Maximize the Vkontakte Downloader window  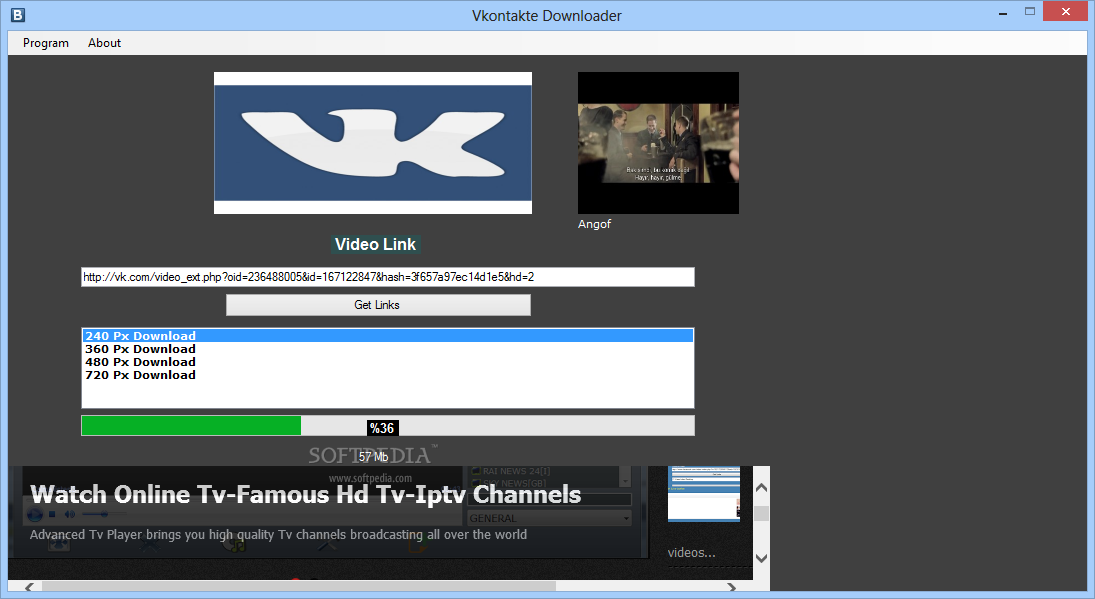click(1030, 12)
